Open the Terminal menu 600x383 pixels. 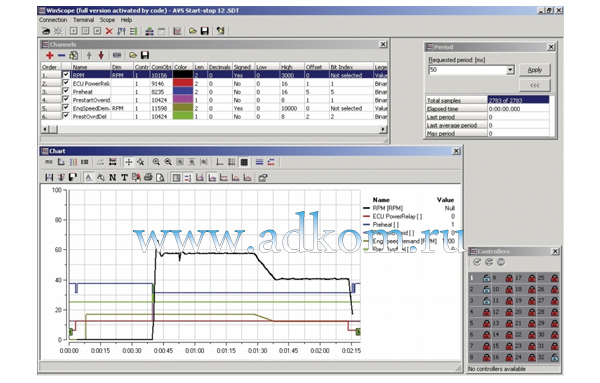pyautogui.click(x=83, y=20)
